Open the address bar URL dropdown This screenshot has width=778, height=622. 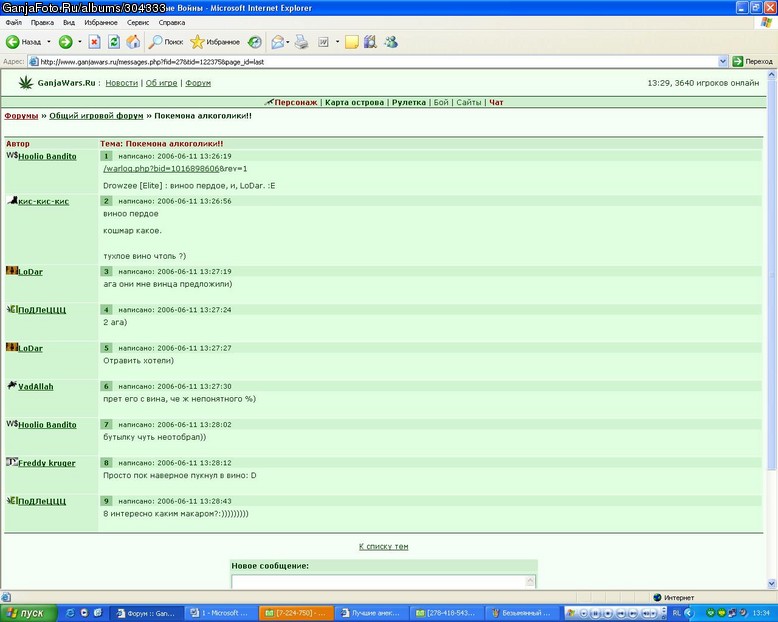(x=722, y=62)
